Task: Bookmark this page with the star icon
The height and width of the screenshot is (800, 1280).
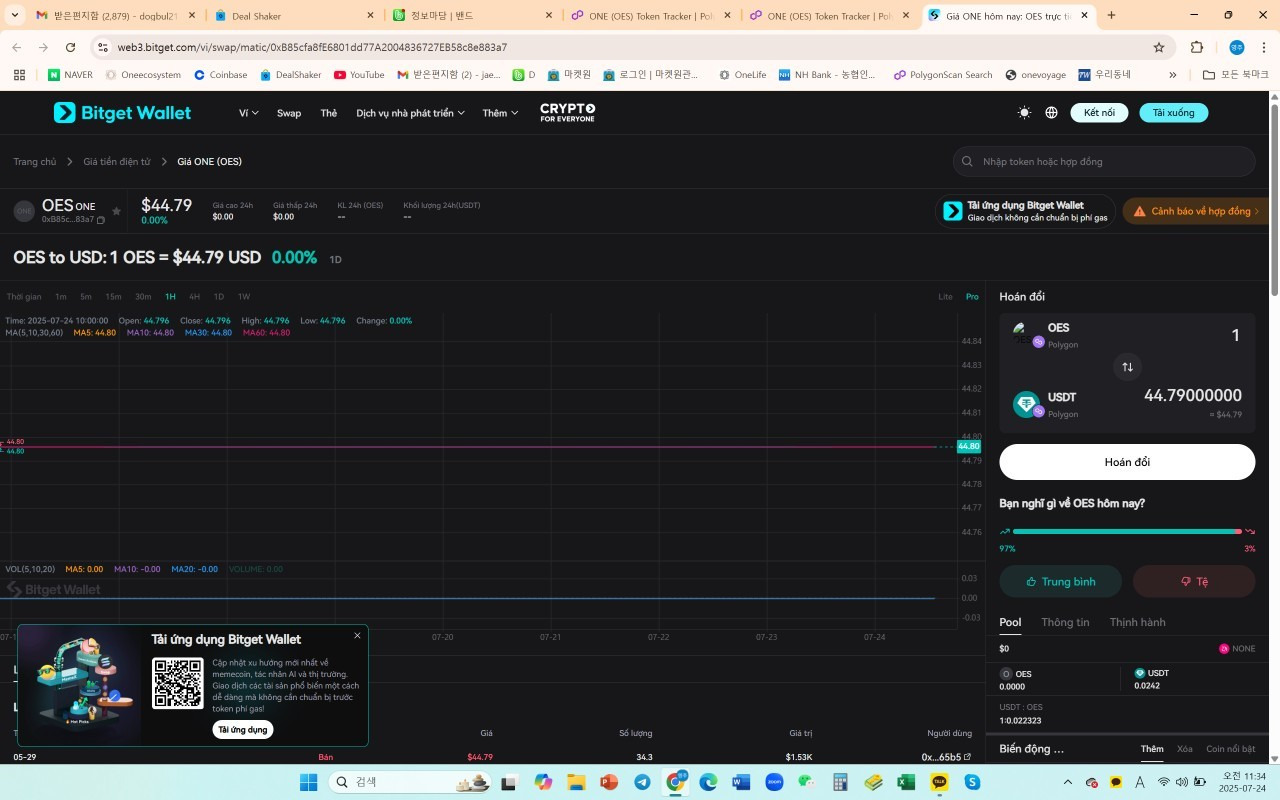Action: (1159, 47)
